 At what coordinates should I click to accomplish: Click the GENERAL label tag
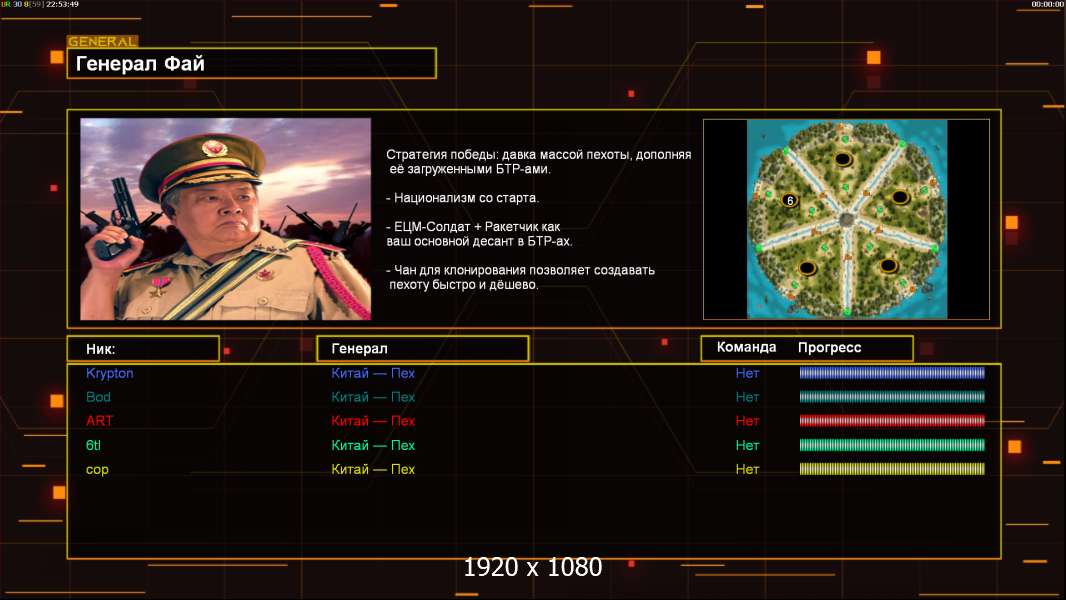click(x=103, y=41)
